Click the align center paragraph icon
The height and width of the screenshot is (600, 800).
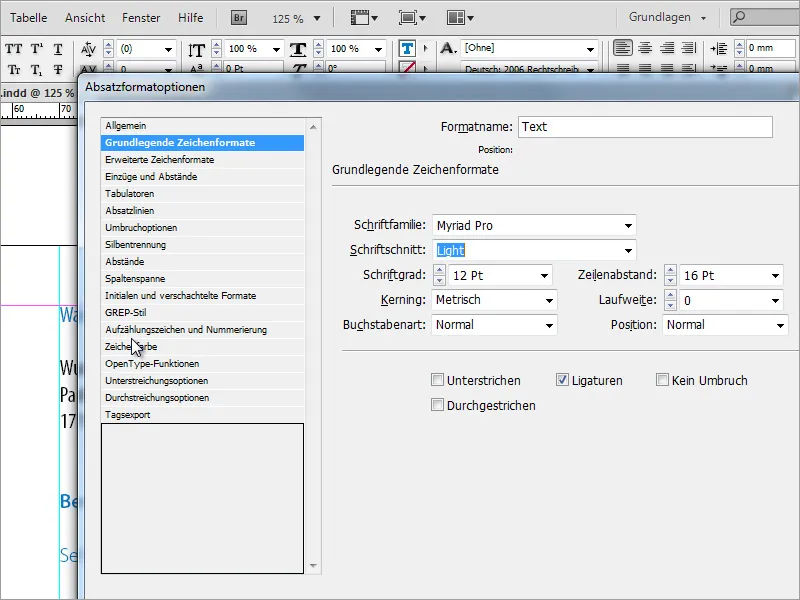645,48
